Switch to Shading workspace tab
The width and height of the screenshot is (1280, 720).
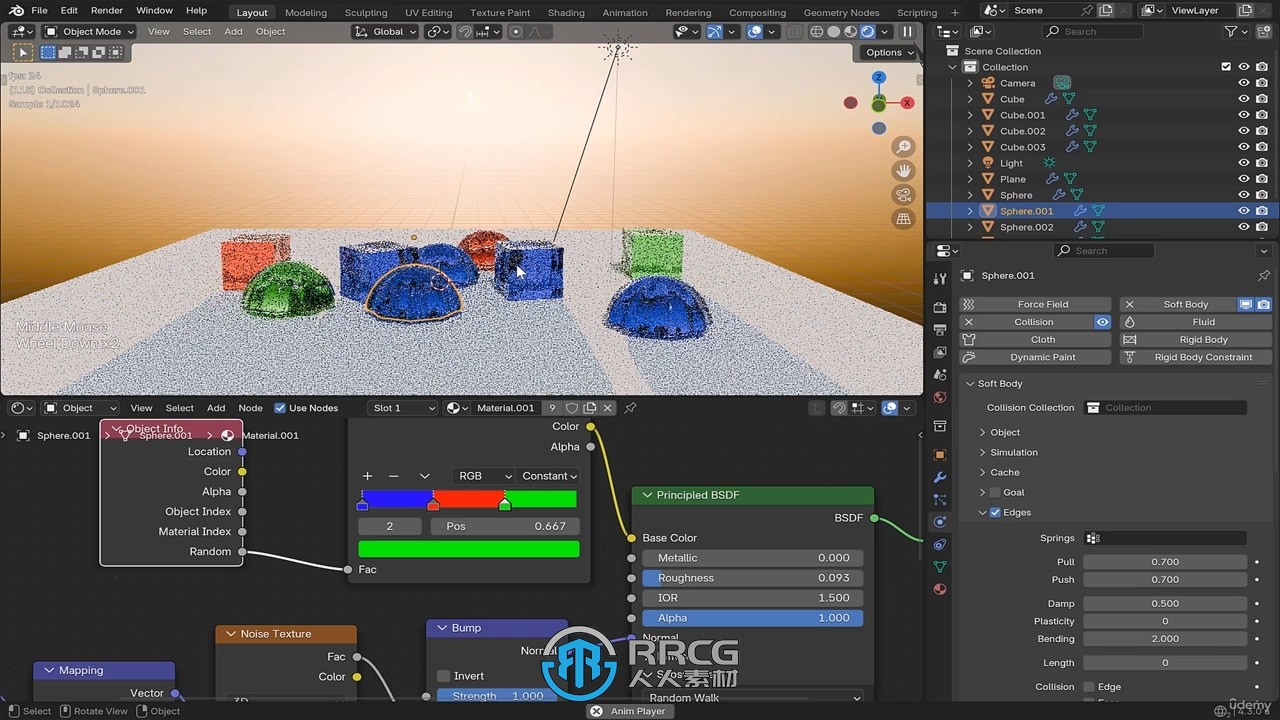(566, 12)
